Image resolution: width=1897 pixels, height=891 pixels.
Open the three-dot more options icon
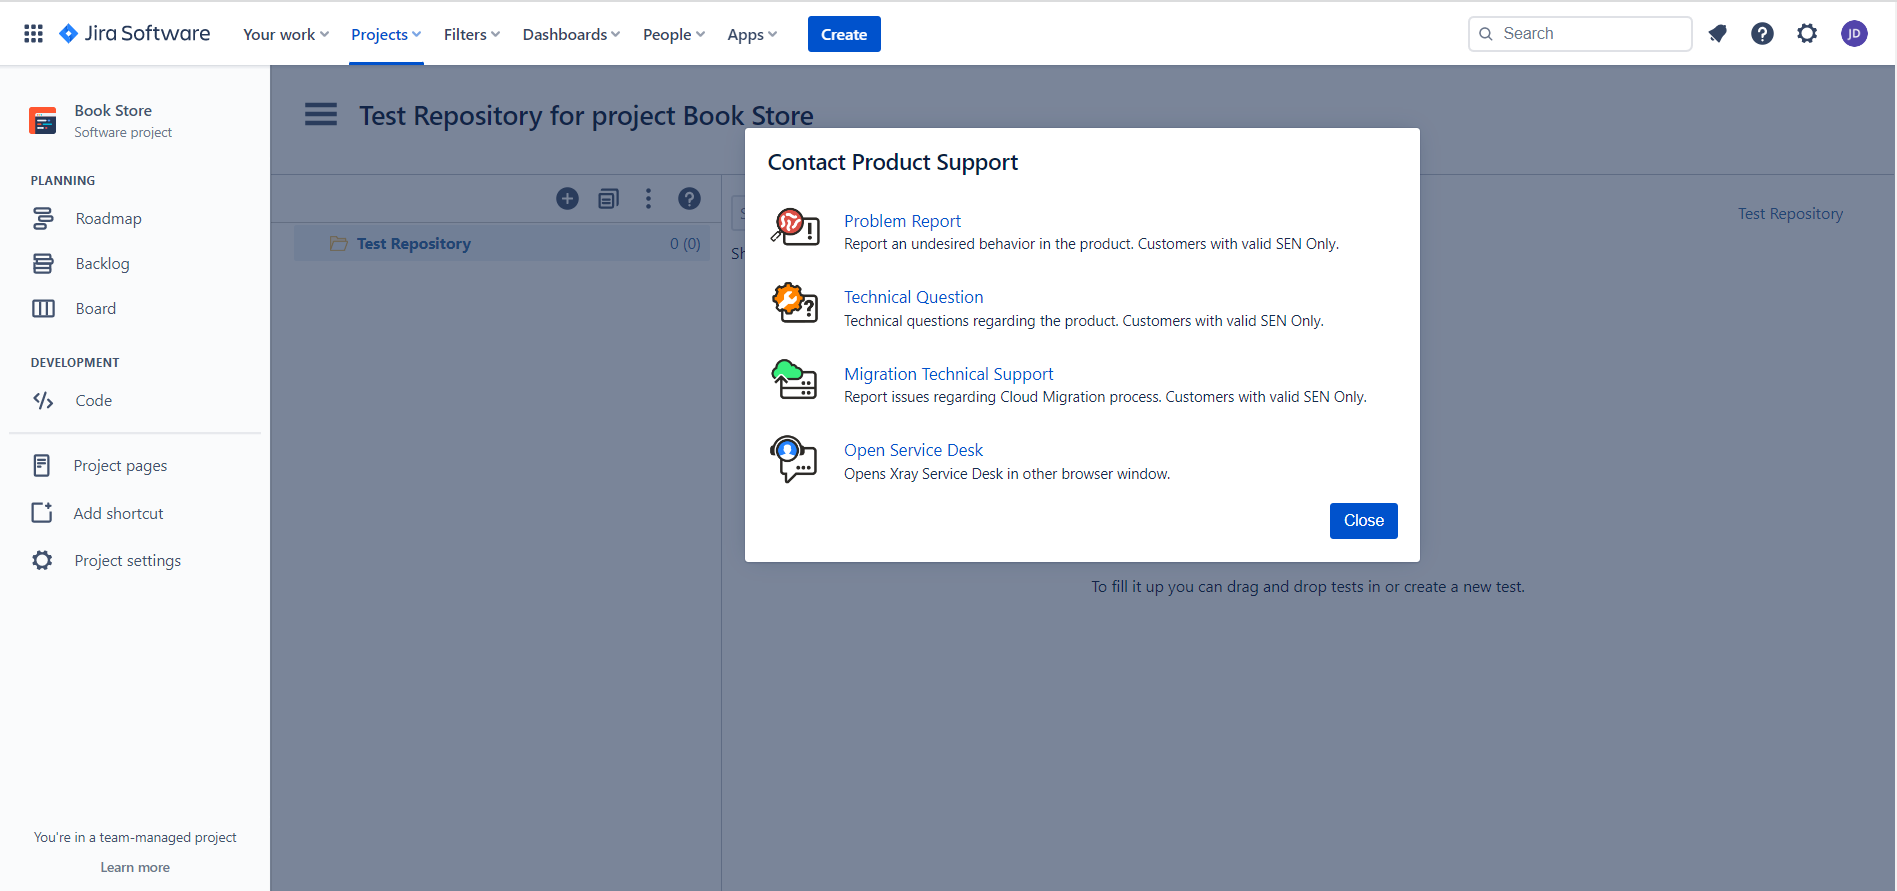click(648, 199)
